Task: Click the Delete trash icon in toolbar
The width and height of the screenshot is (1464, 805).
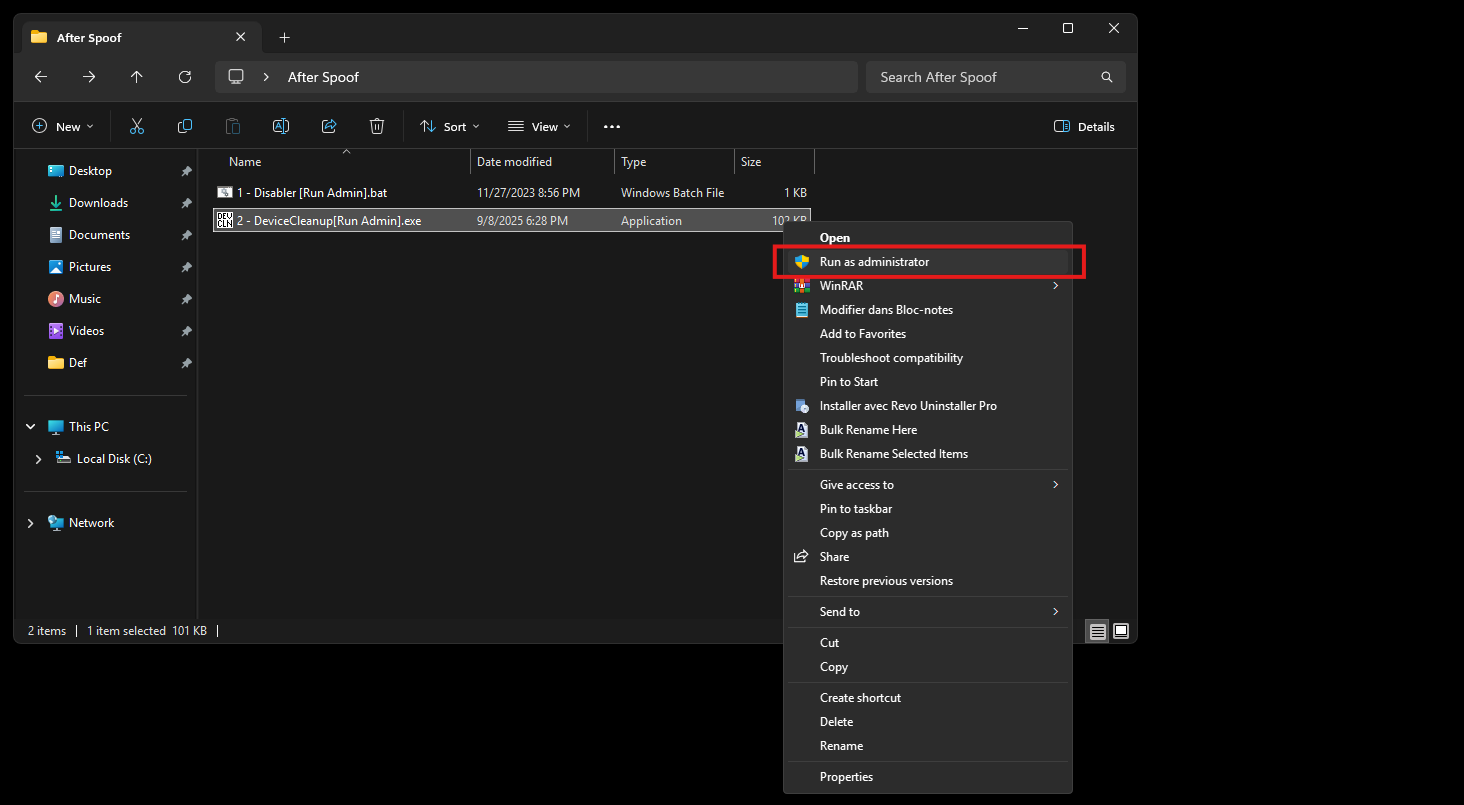Action: [x=377, y=126]
